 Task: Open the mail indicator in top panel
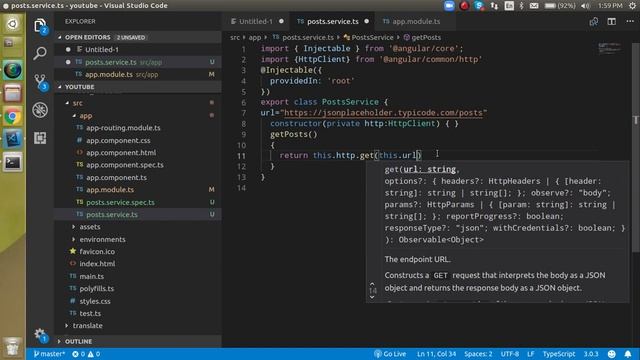[x=534, y=6]
